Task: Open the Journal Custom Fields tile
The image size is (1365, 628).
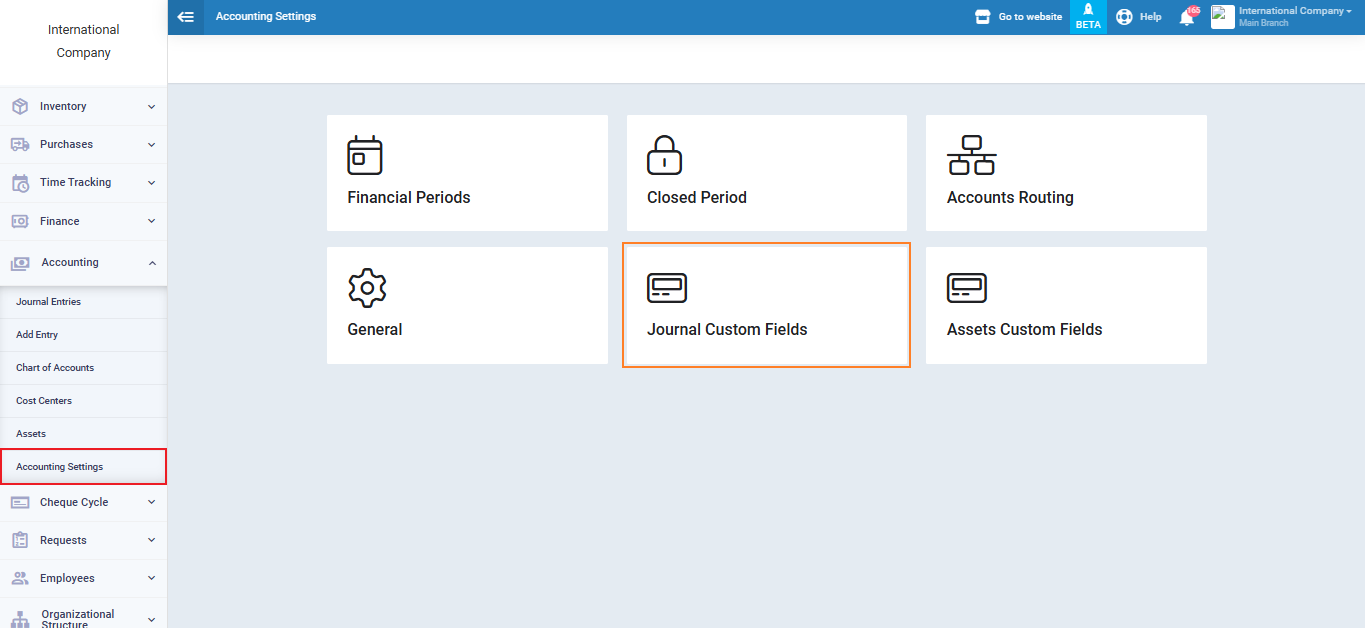Action: [766, 306]
